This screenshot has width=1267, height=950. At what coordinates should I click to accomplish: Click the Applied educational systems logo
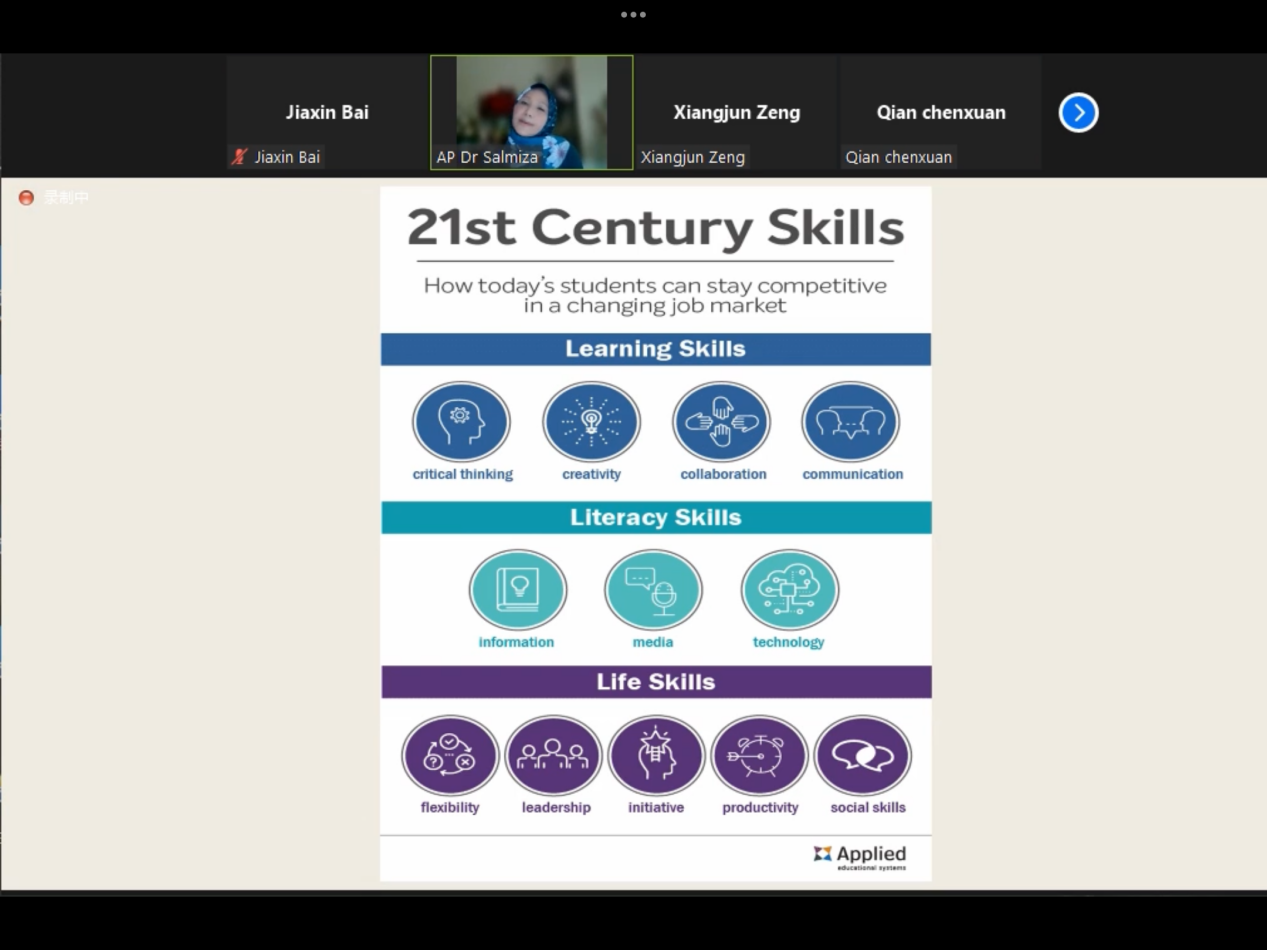pyautogui.click(x=860, y=856)
